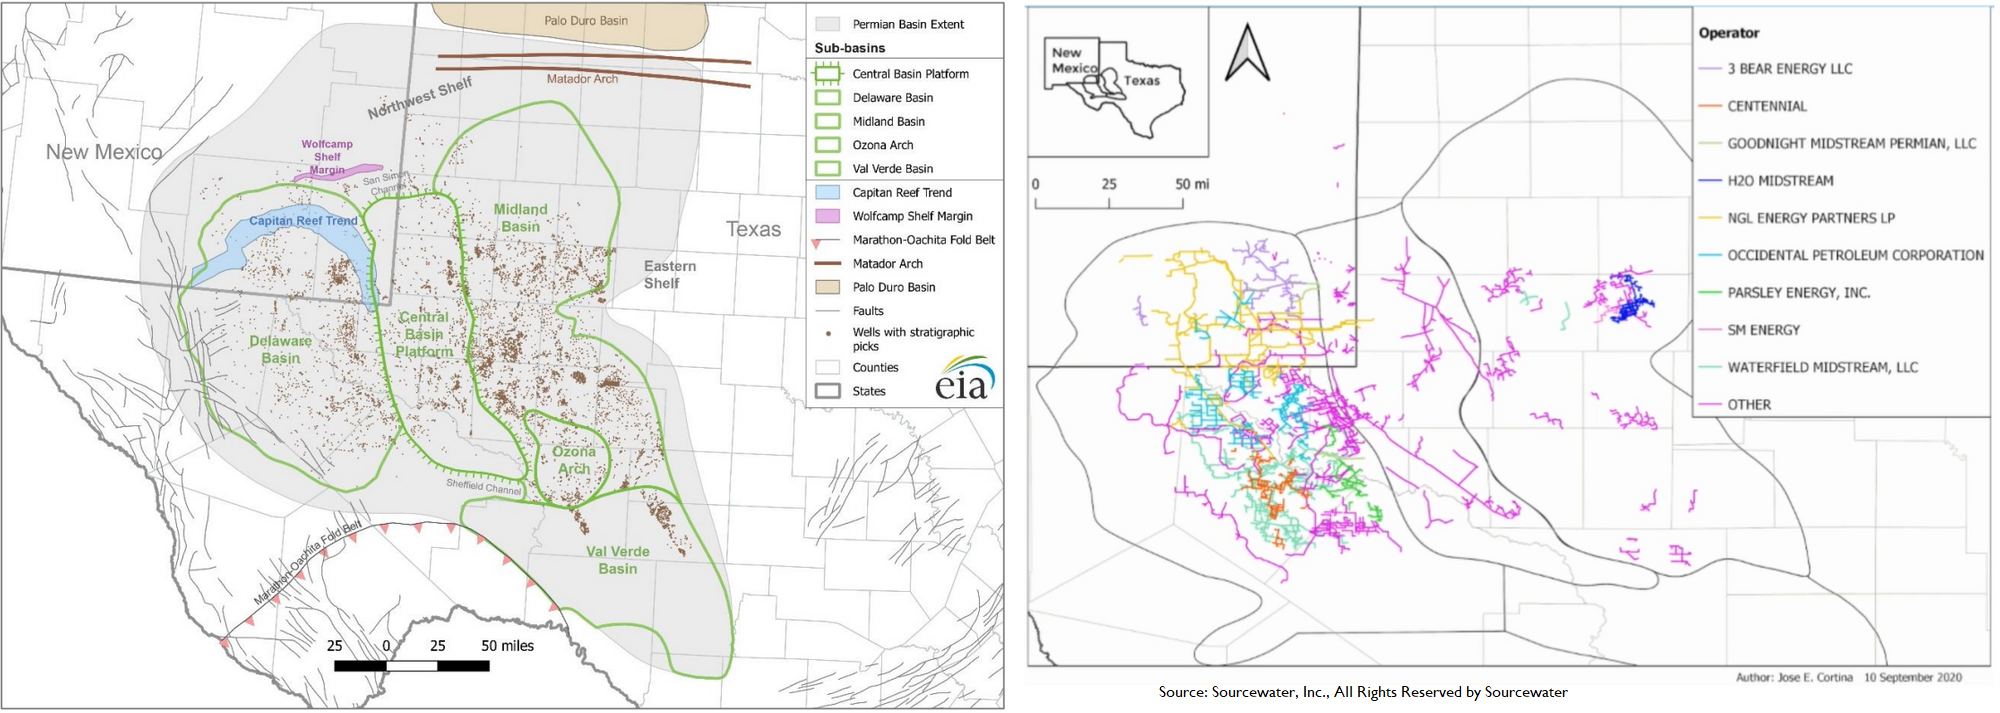Viewport: 2000px width, 713px height.
Task: Click the 'Wolfcamp Shelf Margin' purple map label
Action: pyautogui.click(x=327, y=157)
